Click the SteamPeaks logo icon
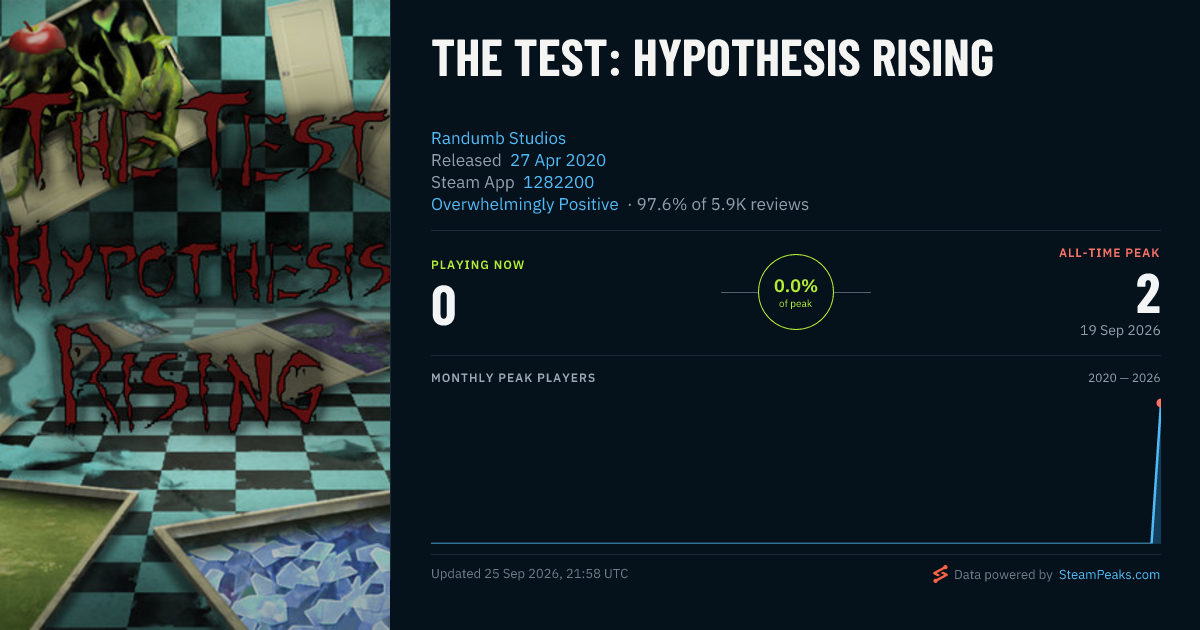The height and width of the screenshot is (630, 1200). tap(940, 574)
